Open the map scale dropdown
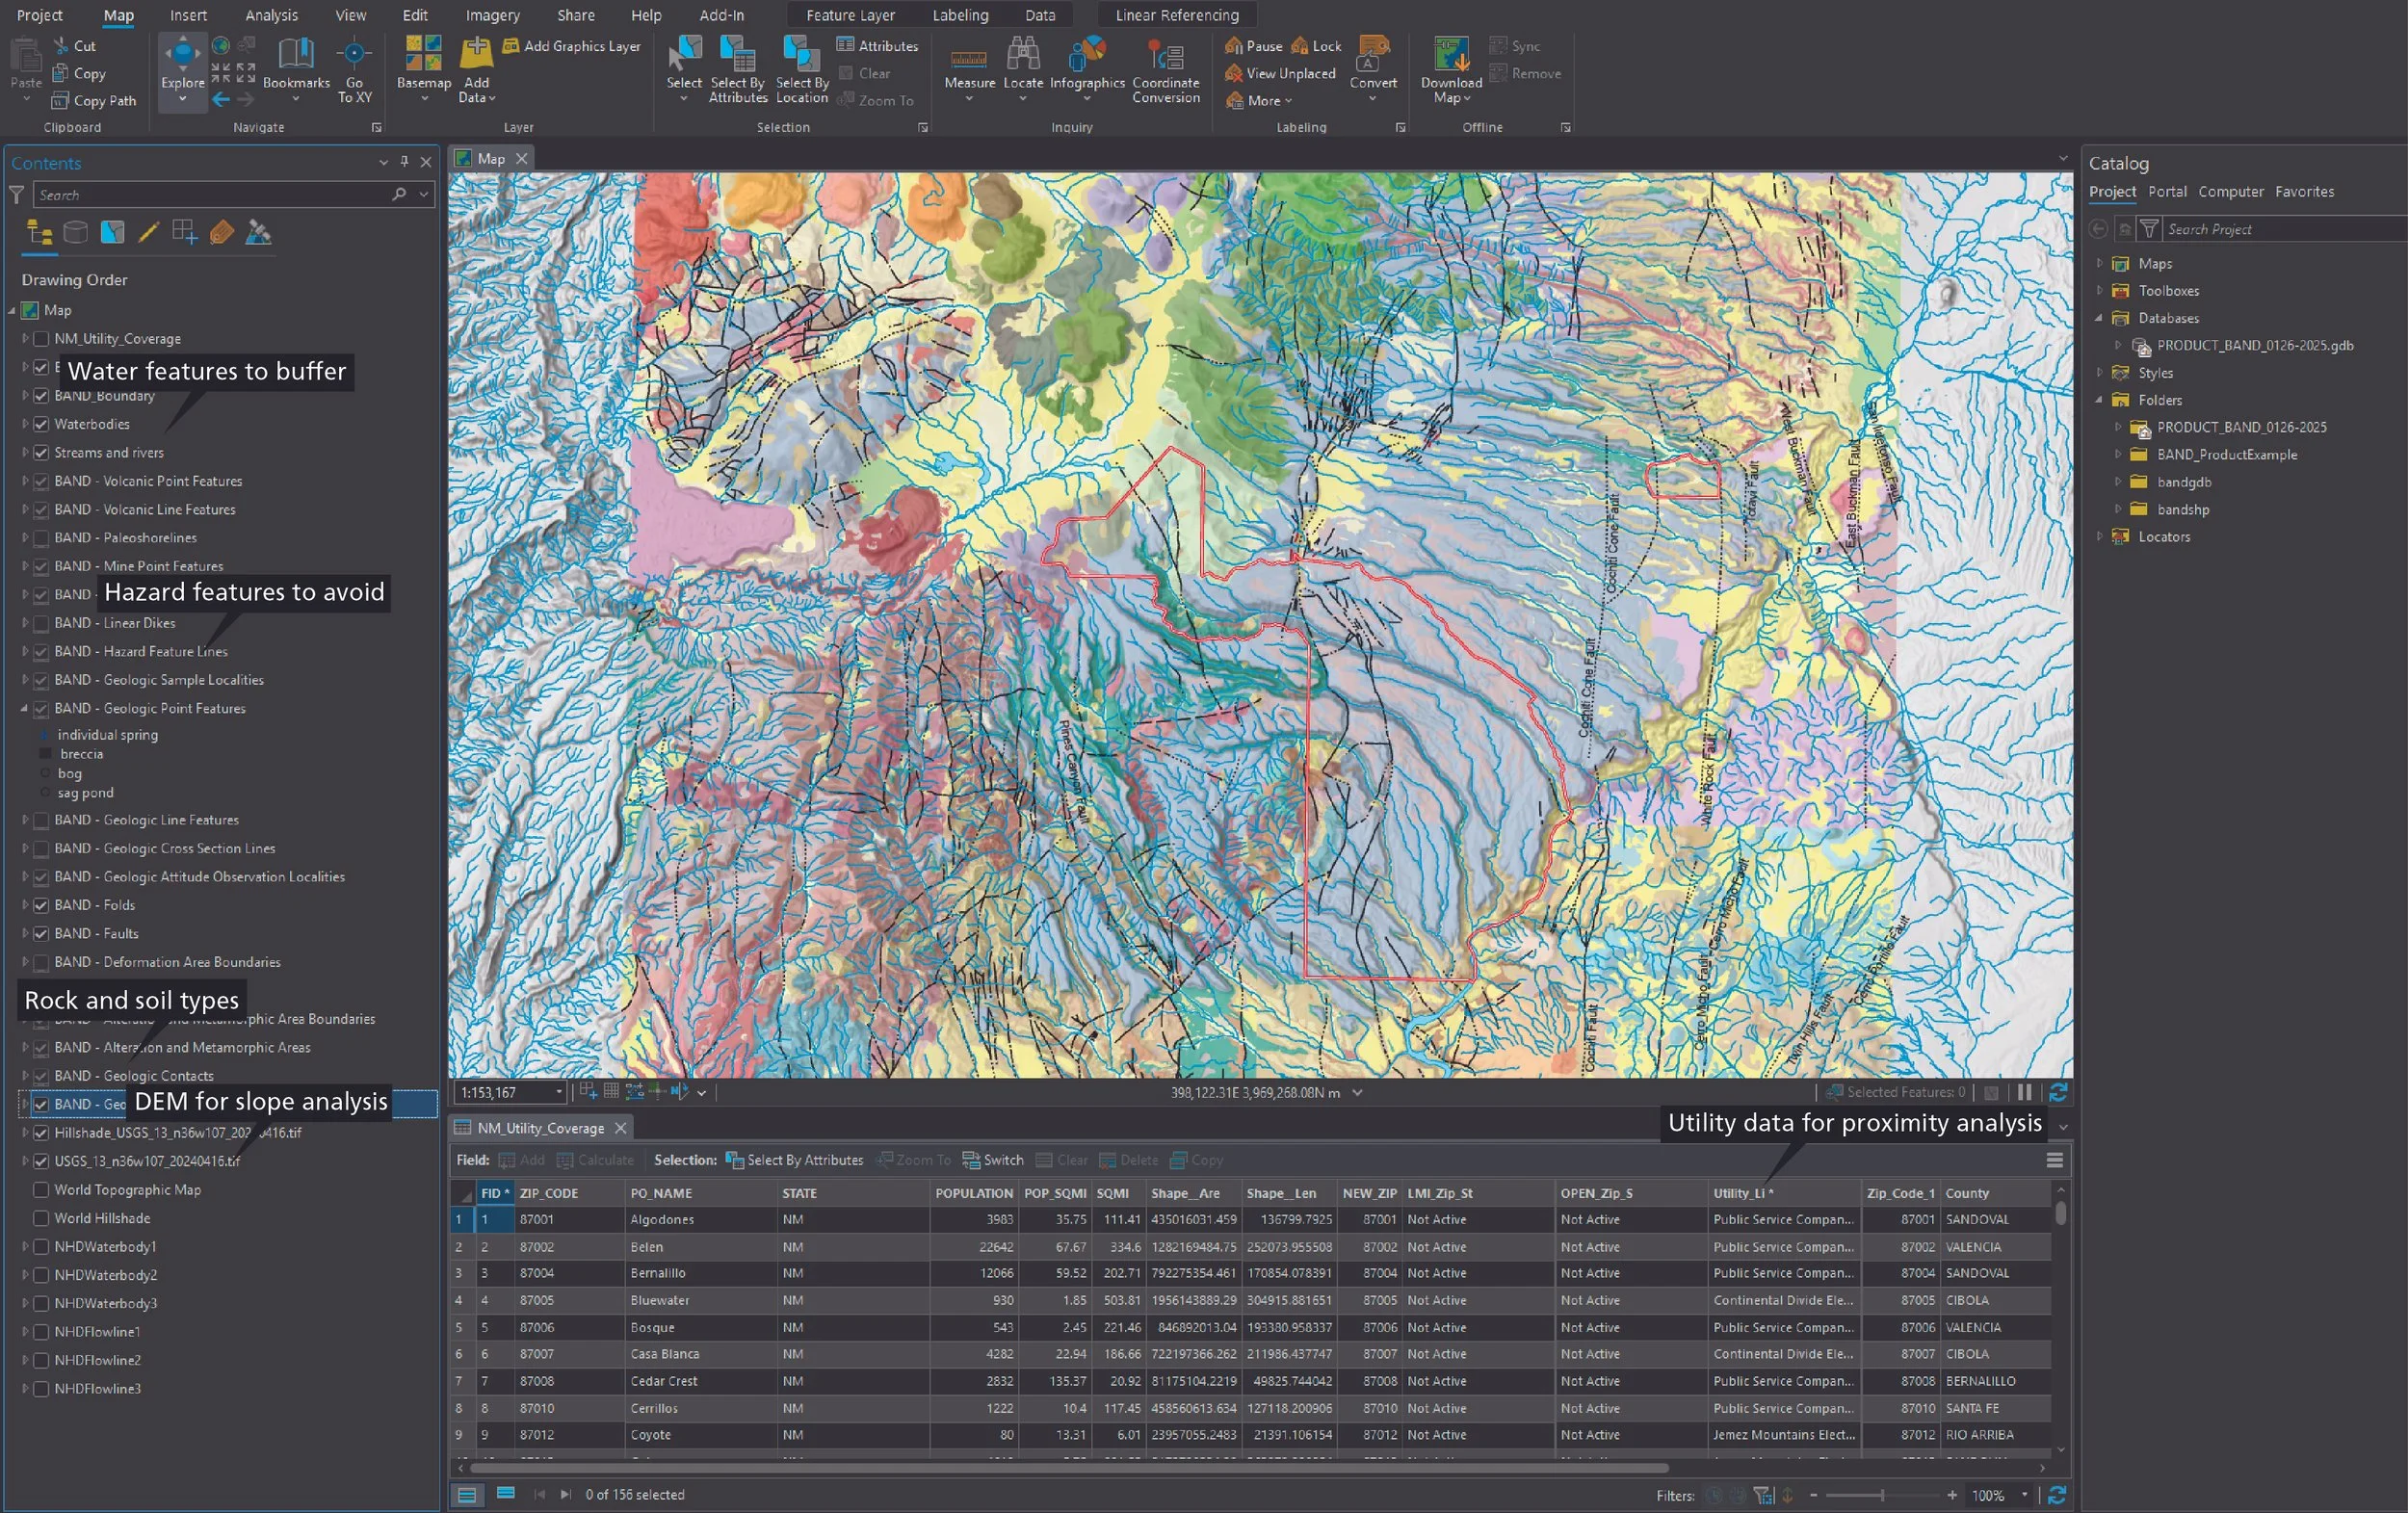The height and width of the screenshot is (1513, 2408). tap(558, 1093)
